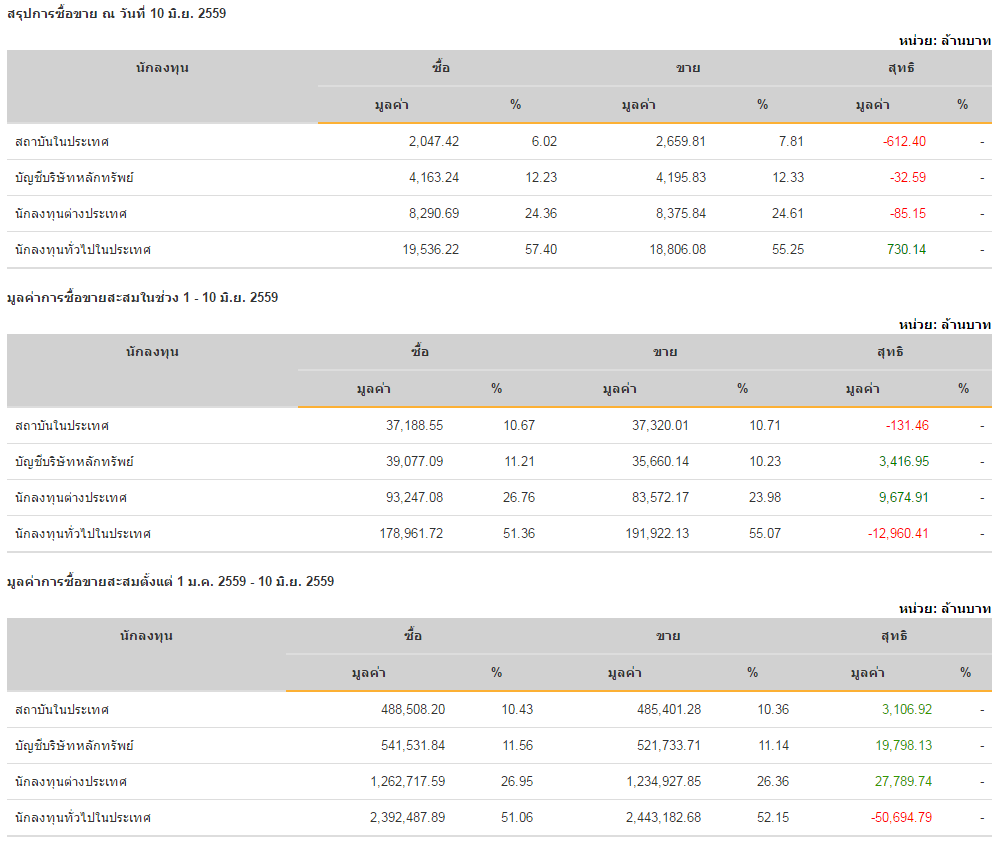Select the net value "9,674.91"
This screenshot has height=841, width=995.
pyautogui.click(x=904, y=498)
